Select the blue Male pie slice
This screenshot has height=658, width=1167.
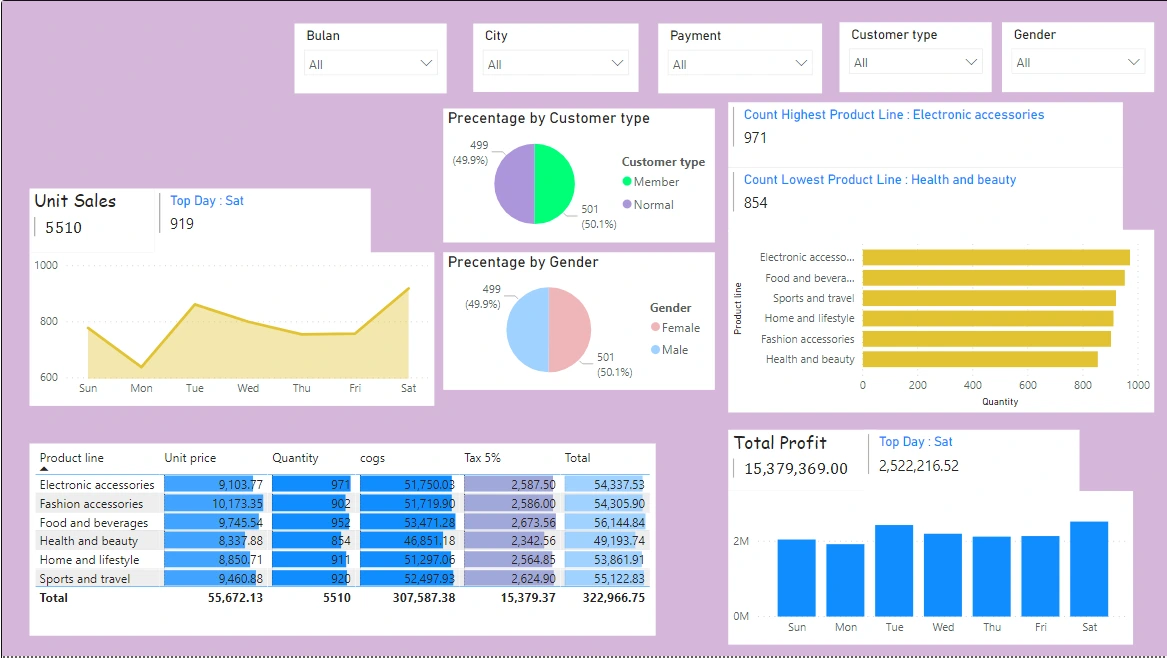point(527,330)
